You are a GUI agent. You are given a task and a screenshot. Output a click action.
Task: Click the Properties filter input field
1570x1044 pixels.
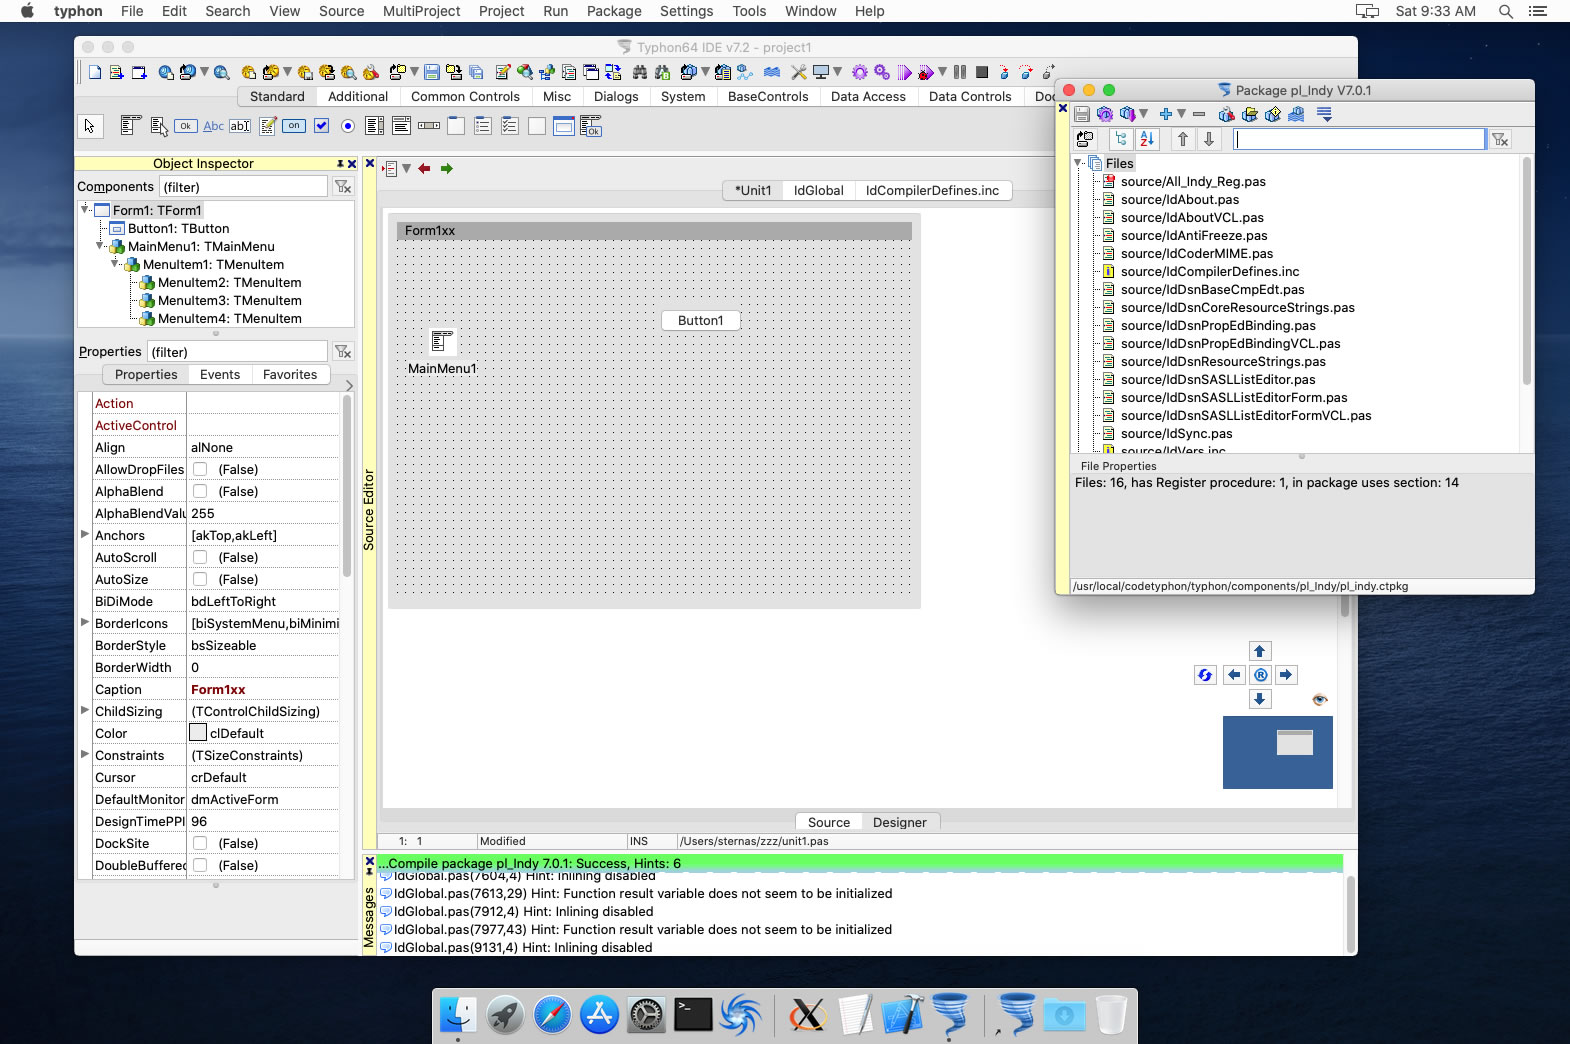pyautogui.click(x=237, y=352)
